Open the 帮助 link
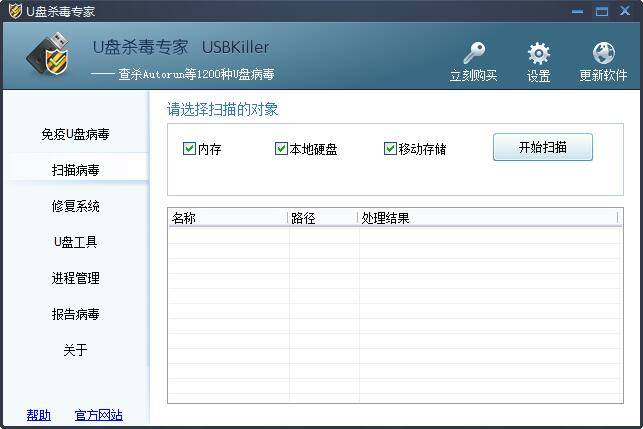 (39, 415)
